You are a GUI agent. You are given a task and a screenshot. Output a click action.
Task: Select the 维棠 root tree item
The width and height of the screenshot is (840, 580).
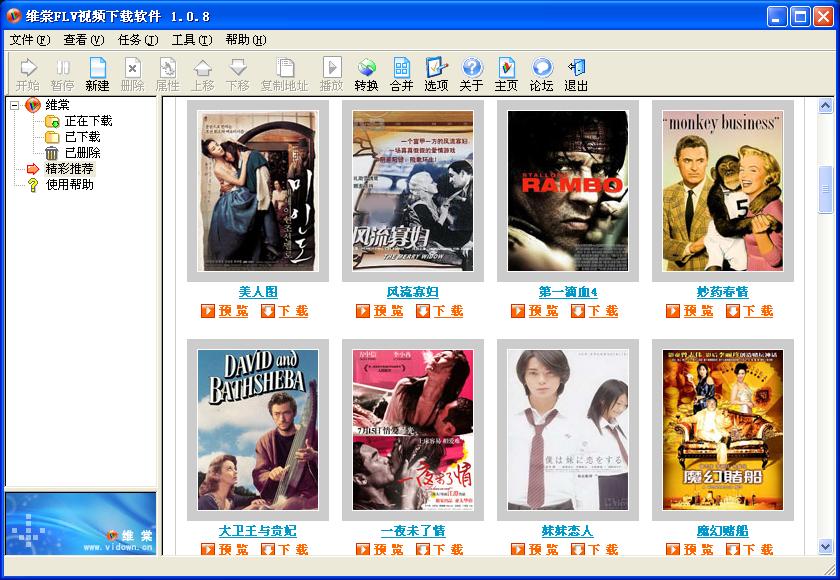click(x=57, y=105)
